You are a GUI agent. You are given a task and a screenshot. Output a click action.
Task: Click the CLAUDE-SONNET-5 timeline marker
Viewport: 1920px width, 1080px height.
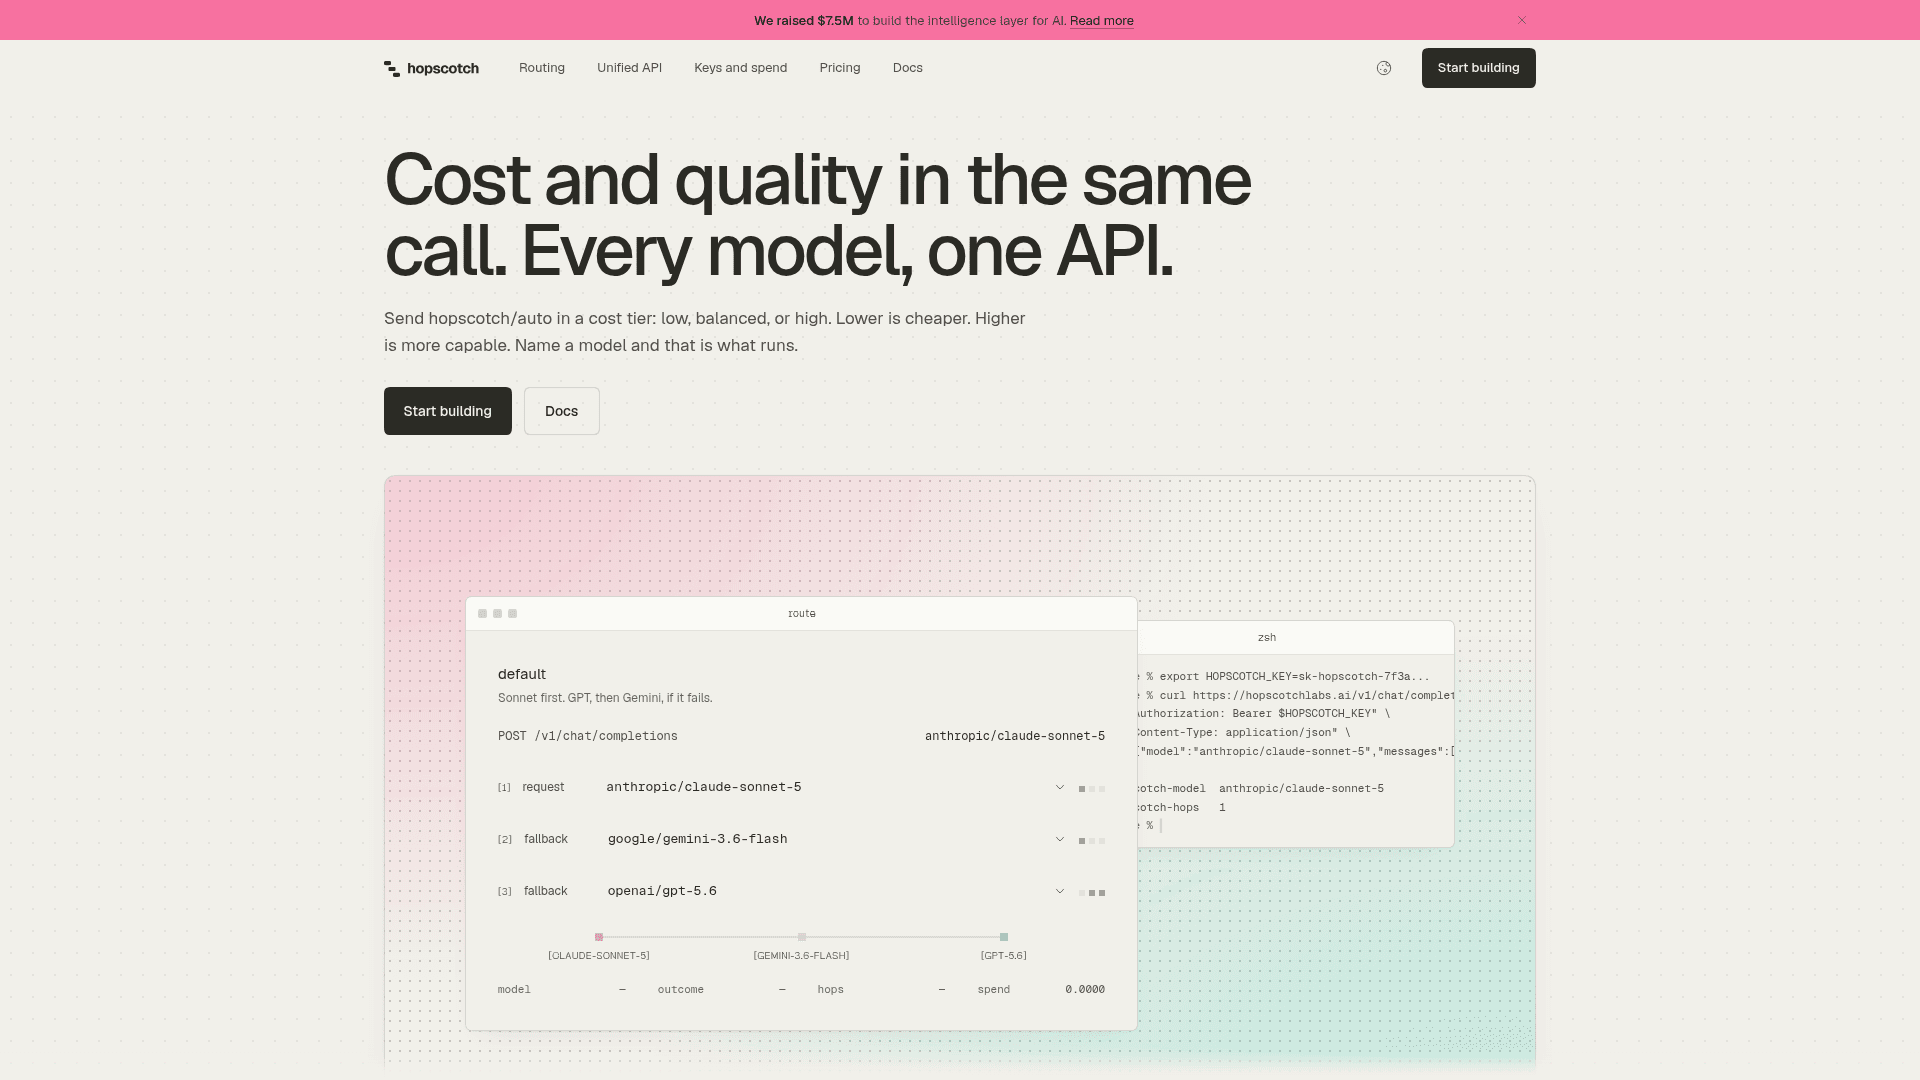click(x=599, y=937)
